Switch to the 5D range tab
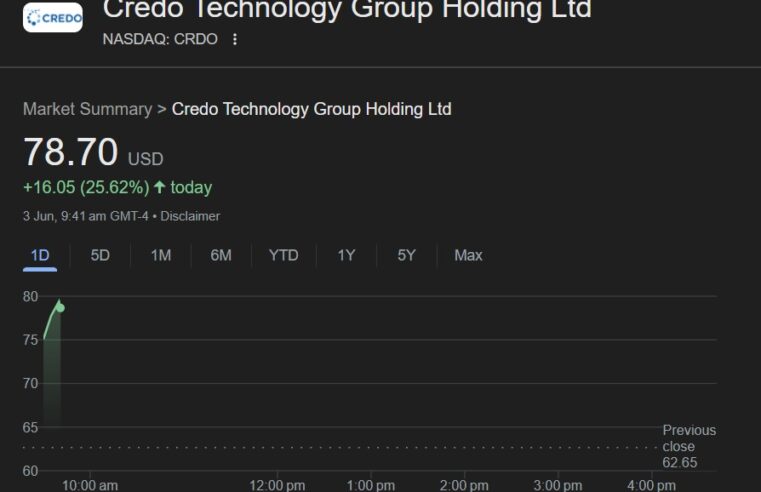This screenshot has height=492, width=761. point(100,256)
